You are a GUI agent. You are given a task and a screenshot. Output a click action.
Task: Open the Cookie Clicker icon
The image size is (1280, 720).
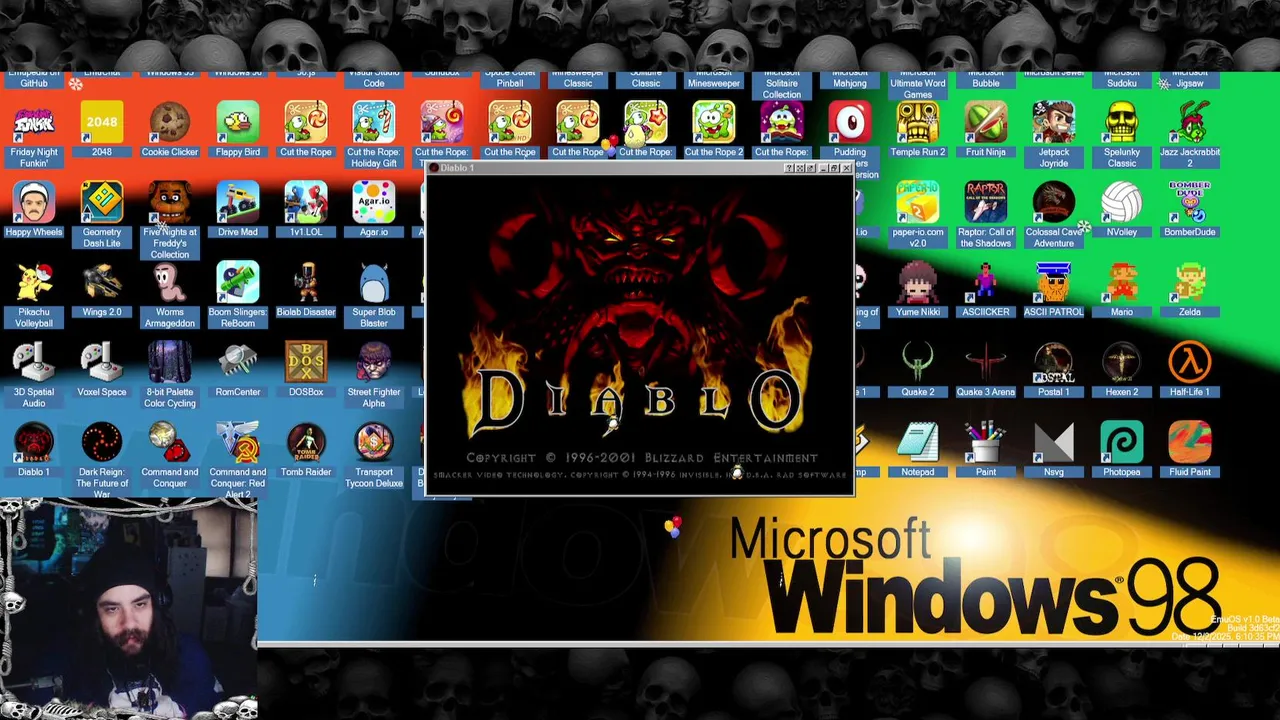pyautogui.click(x=170, y=123)
